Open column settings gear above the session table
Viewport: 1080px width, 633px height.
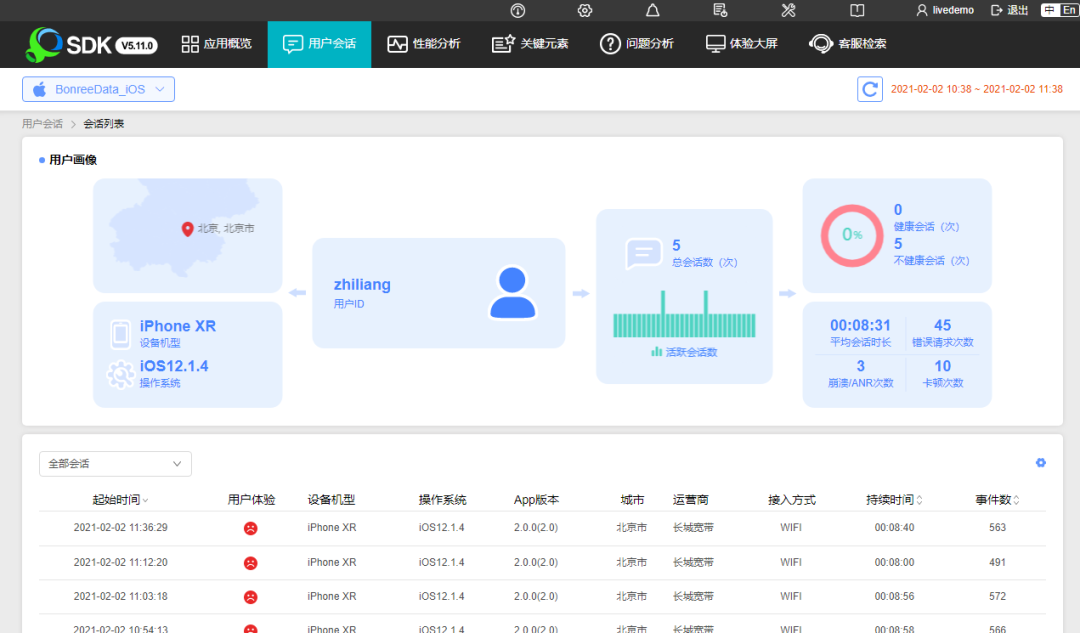coord(1040,463)
